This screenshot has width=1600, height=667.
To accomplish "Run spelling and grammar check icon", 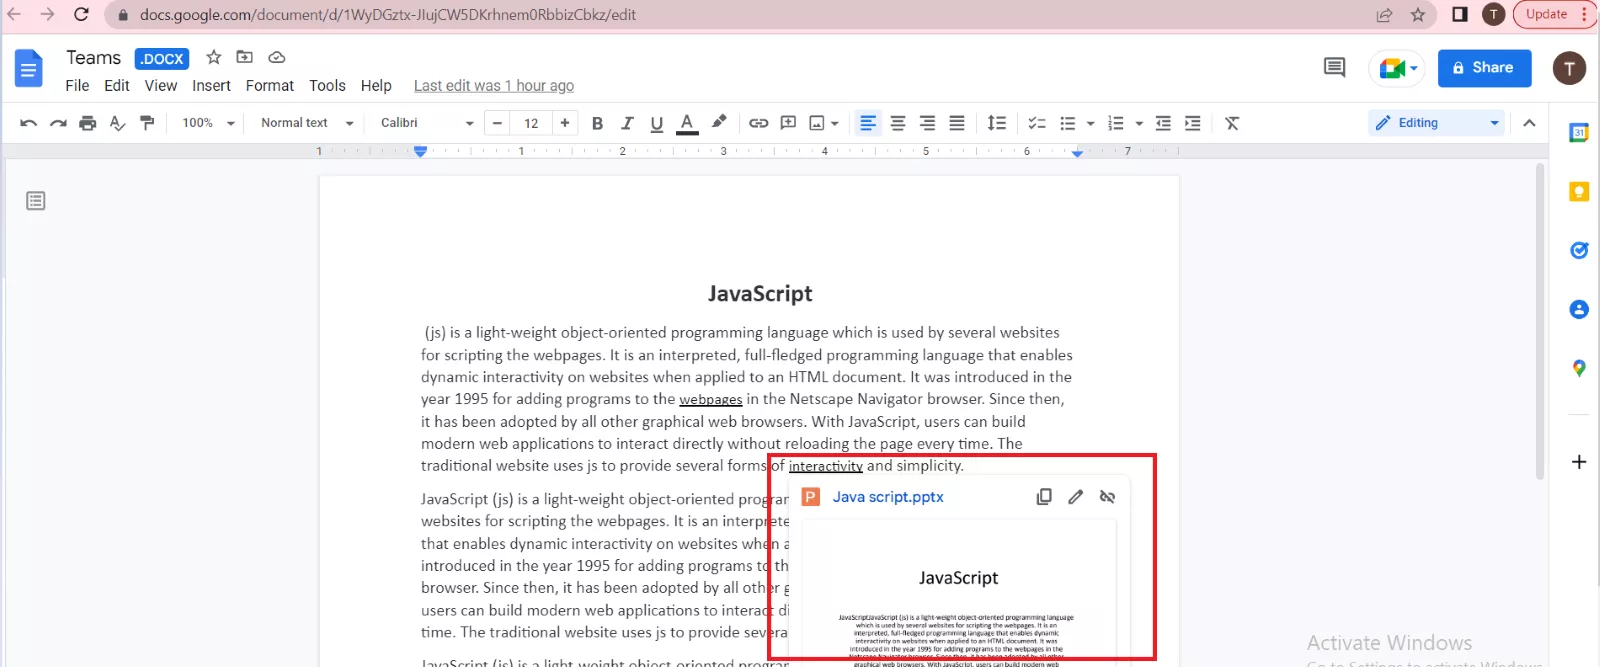I will (x=117, y=123).
